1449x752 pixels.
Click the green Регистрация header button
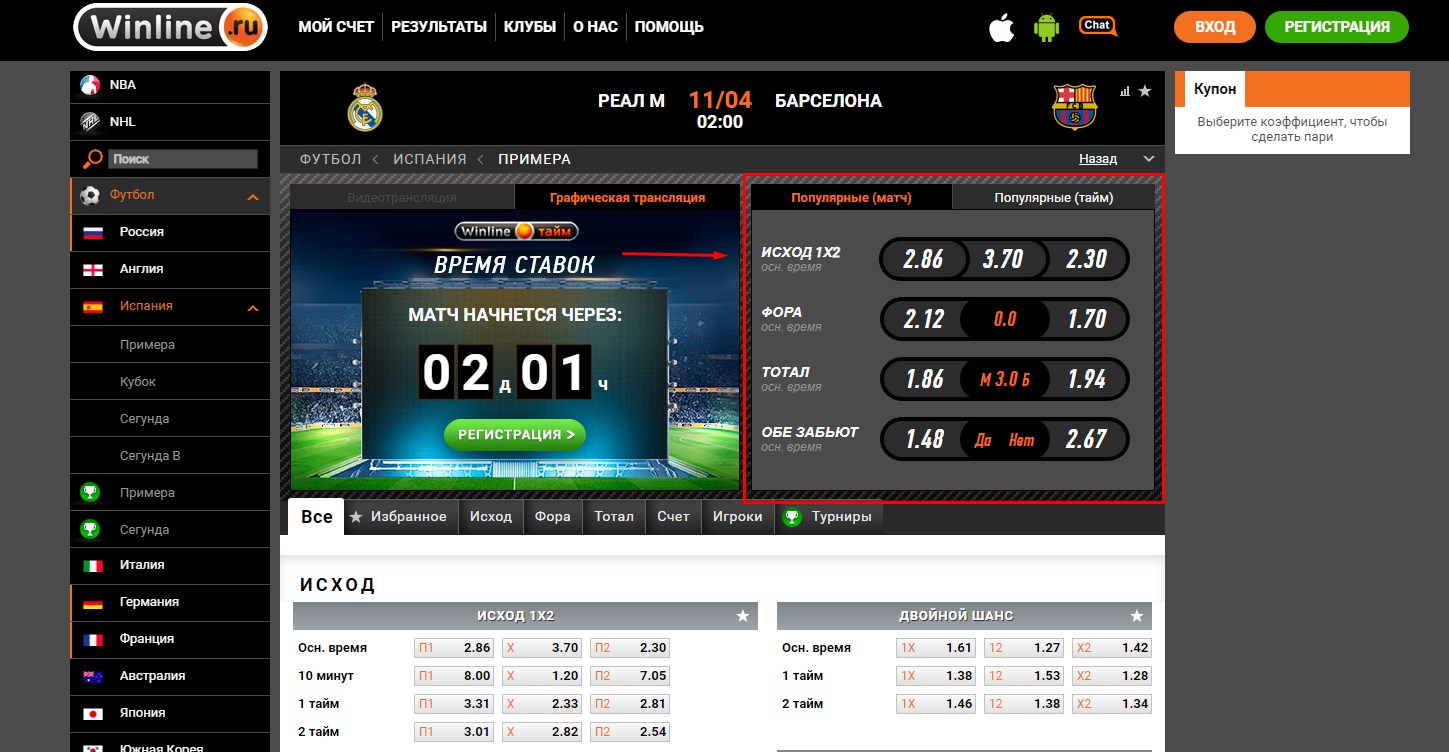[x=1336, y=27]
